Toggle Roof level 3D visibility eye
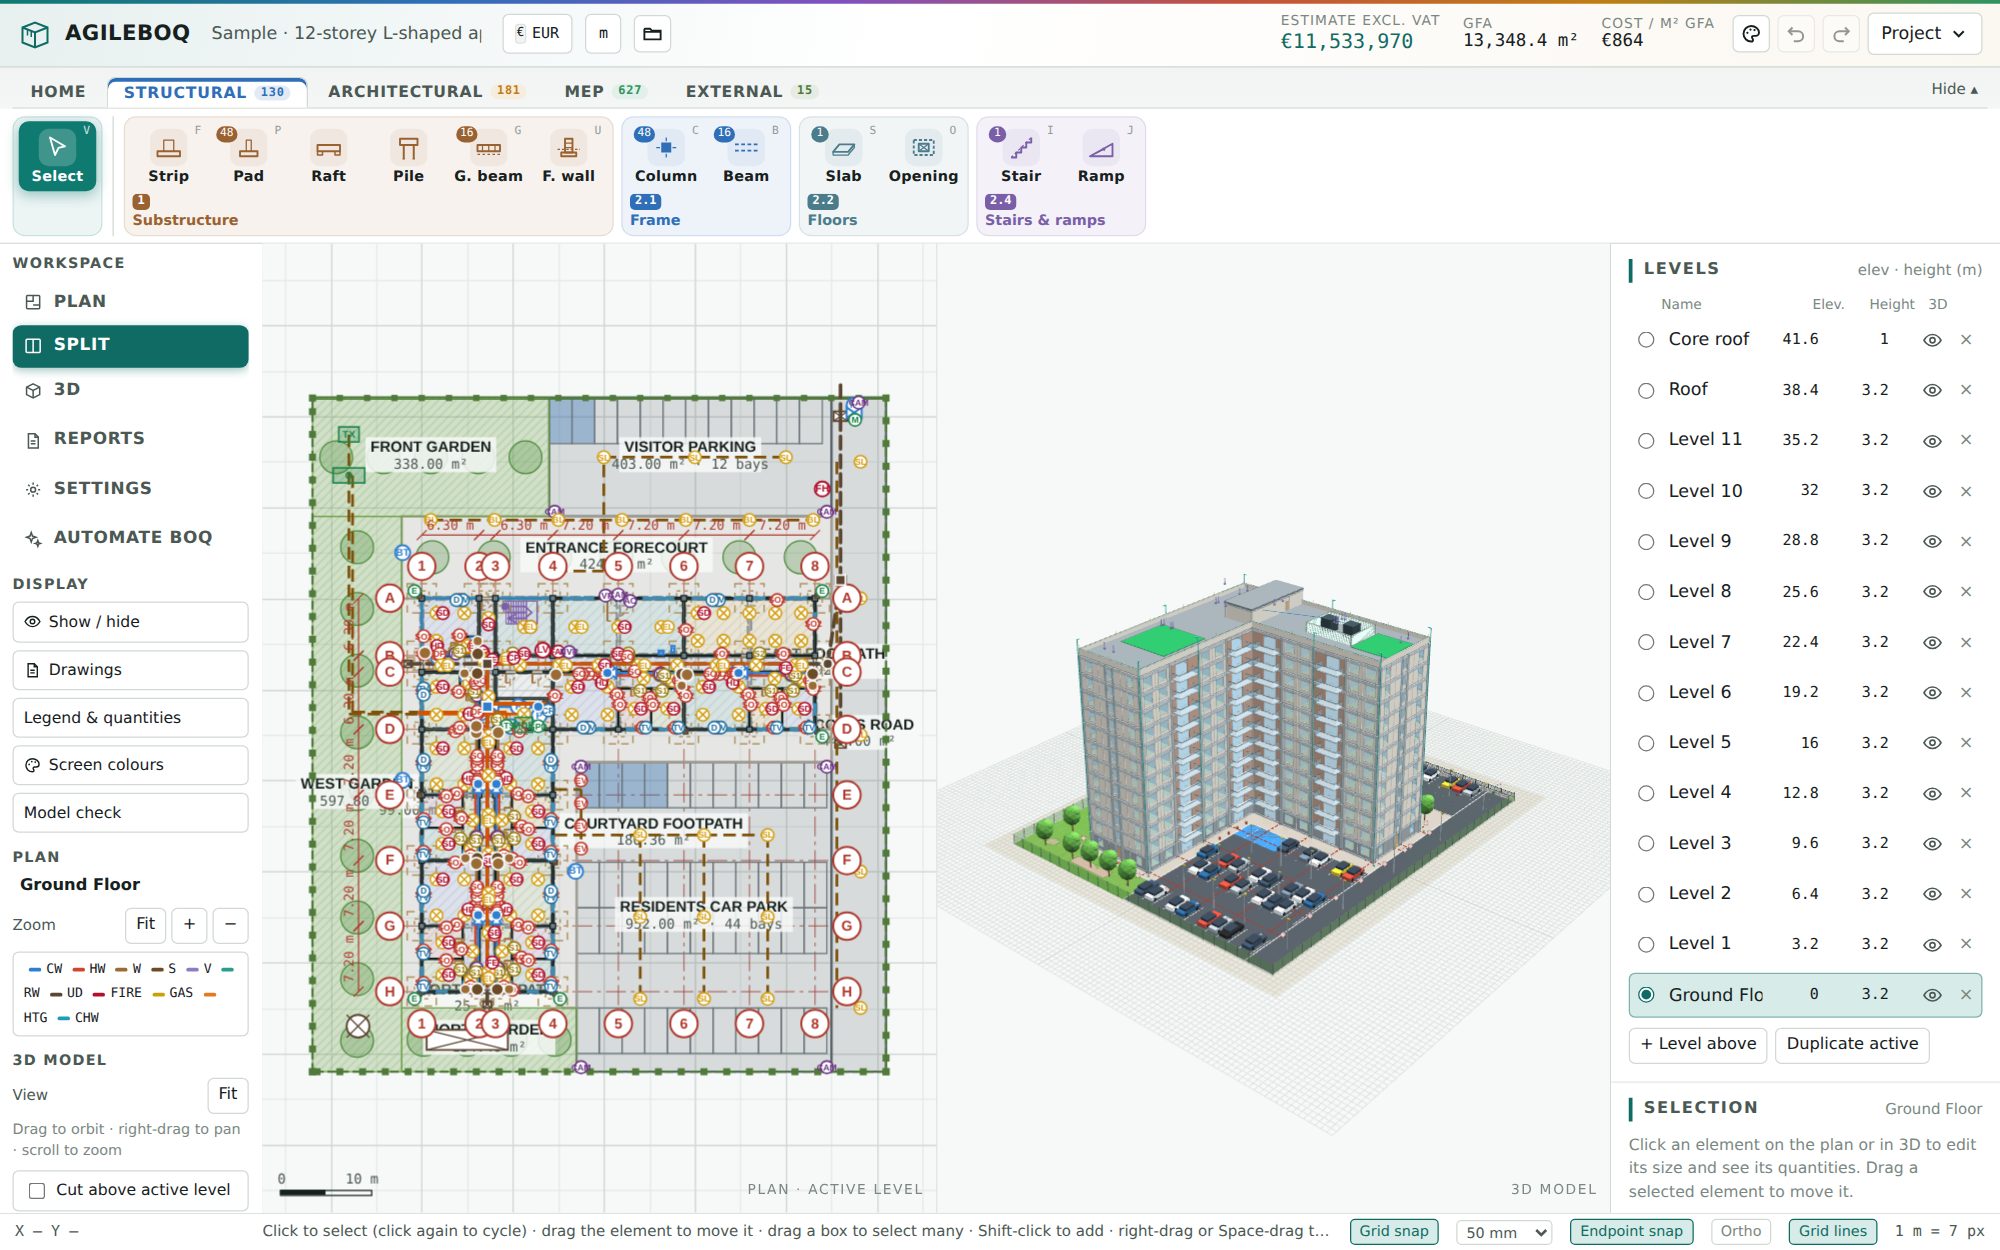The image size is (2000, 1250). click(x=1932, y=390)
